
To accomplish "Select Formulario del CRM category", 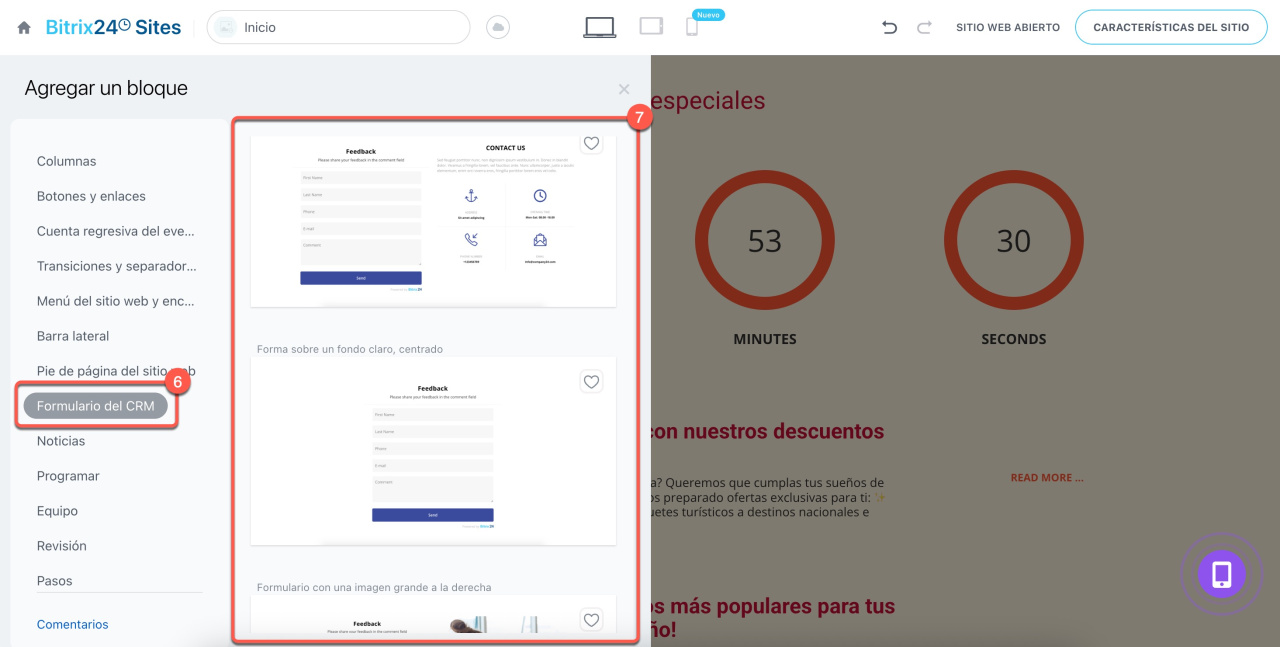I will tap(96, 406).
